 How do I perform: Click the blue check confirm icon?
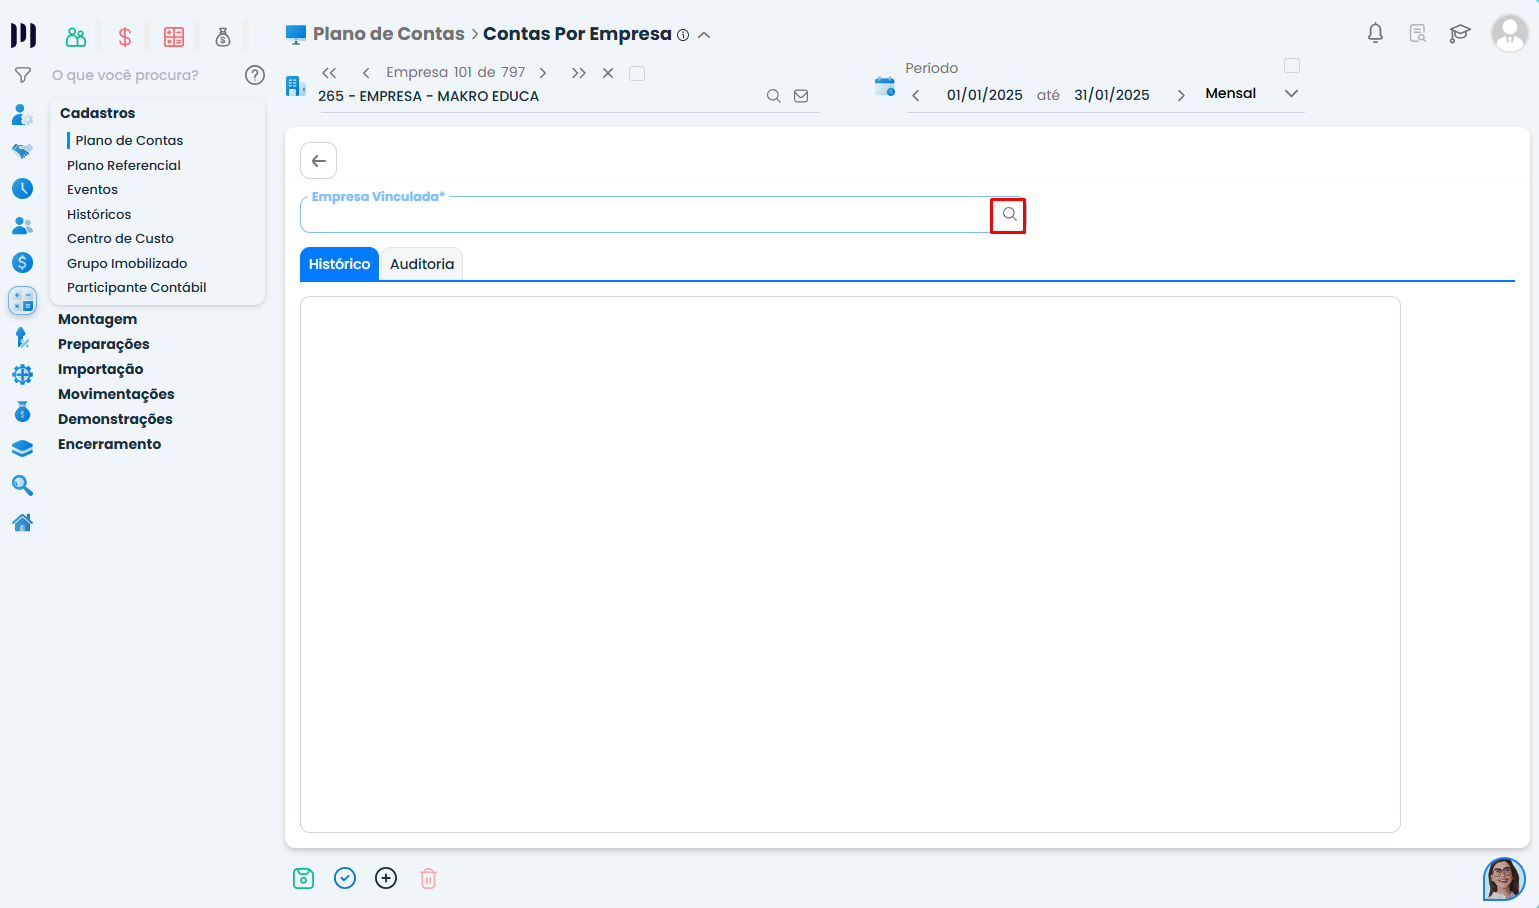(x=345, y=878)
